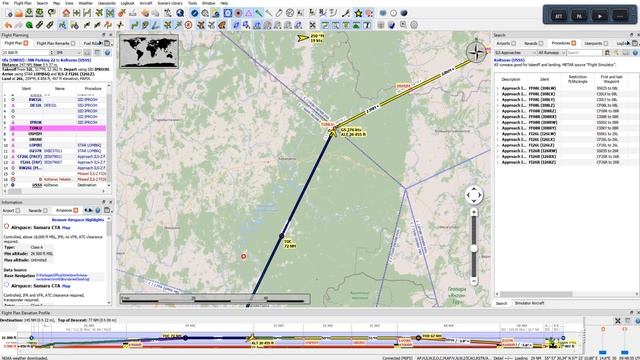Open the IFR flight type dropdown
Image resolution: width=640 pixels, height=360 pixels.
(x=69, y=53)
